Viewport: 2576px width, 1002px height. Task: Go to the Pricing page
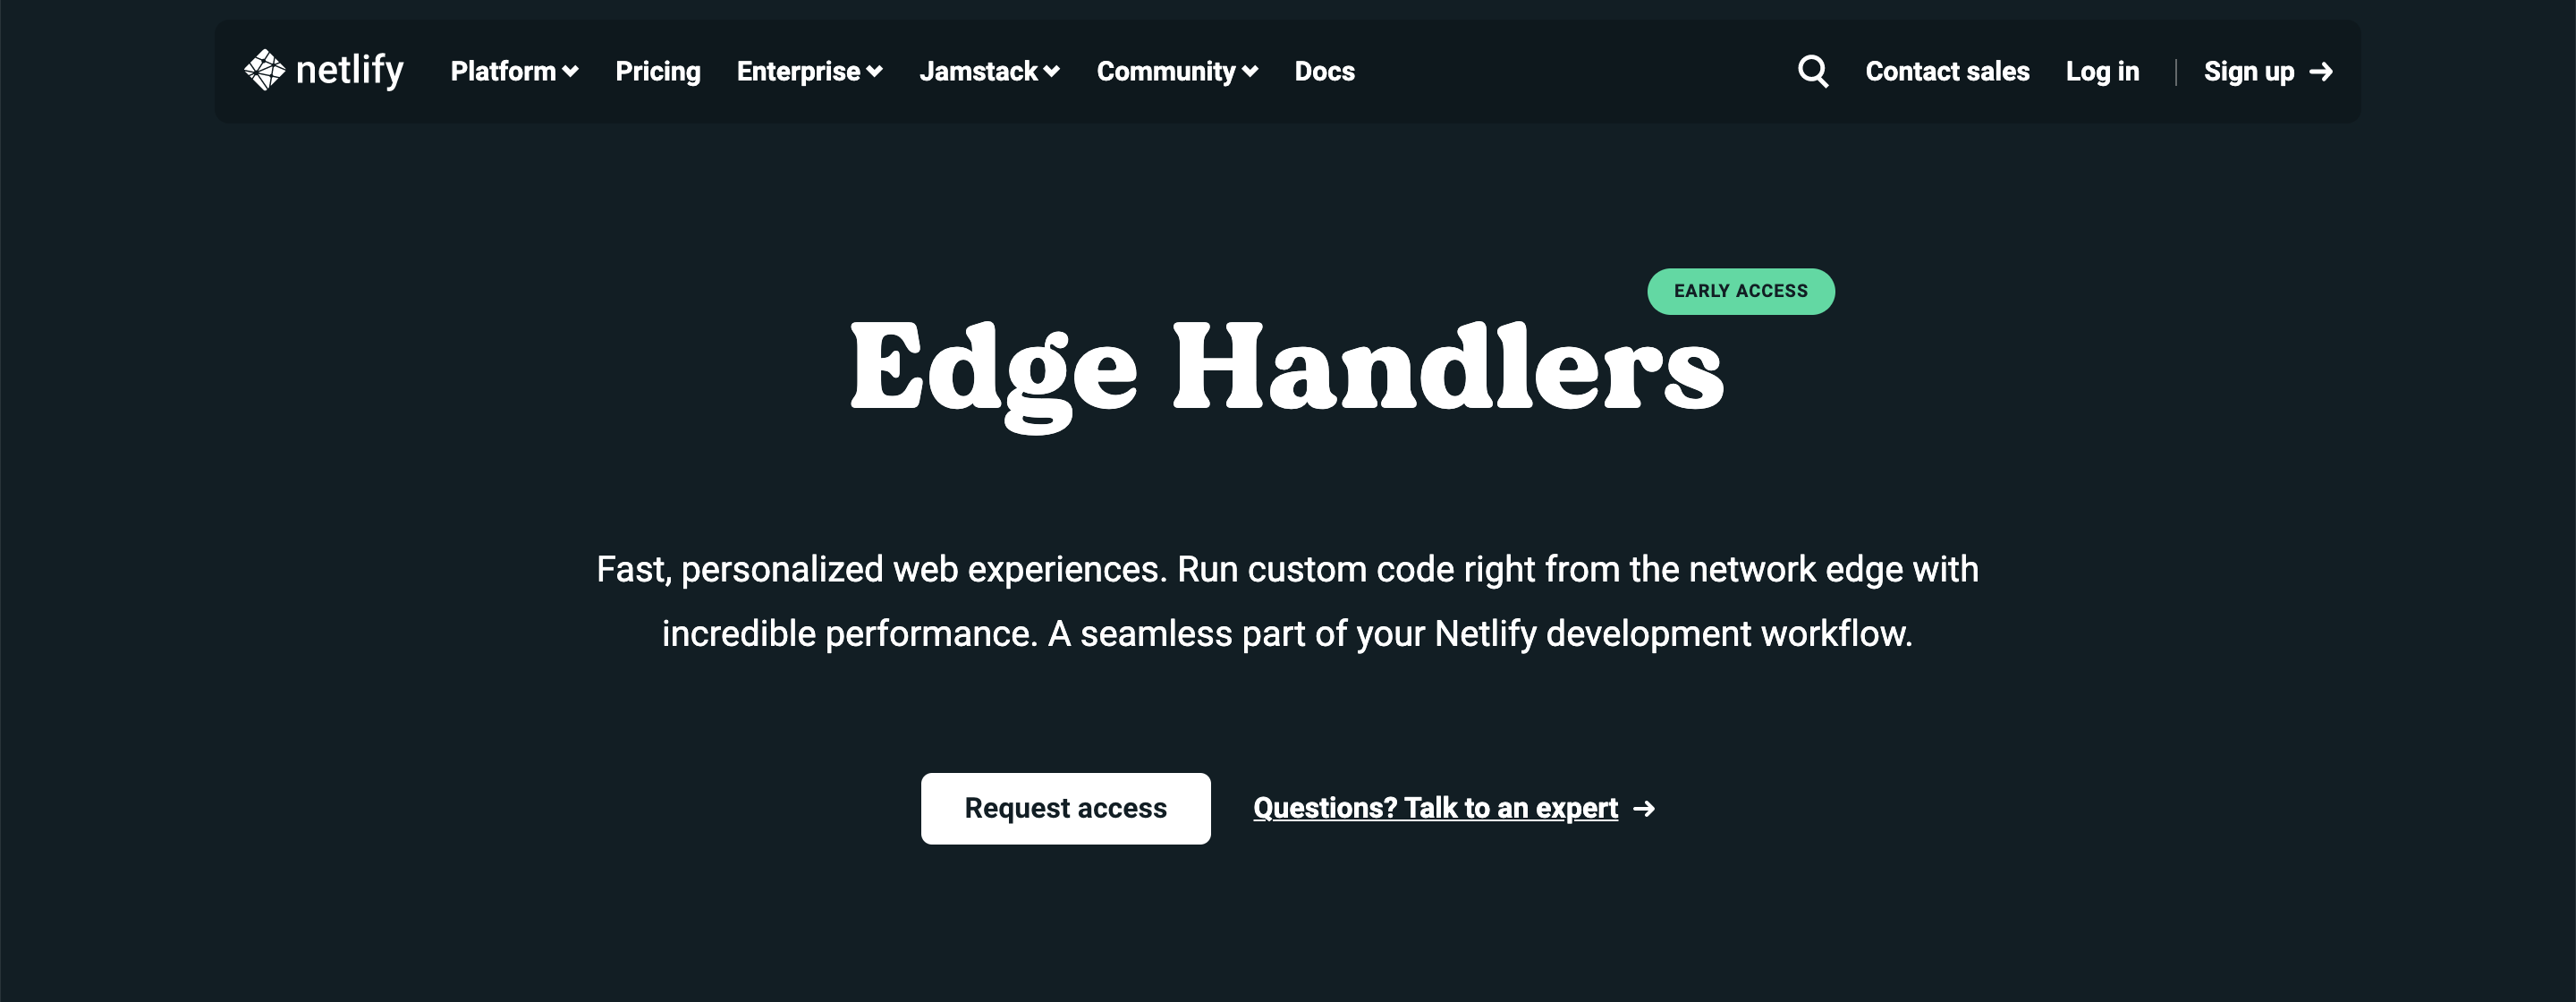[658, 72]
